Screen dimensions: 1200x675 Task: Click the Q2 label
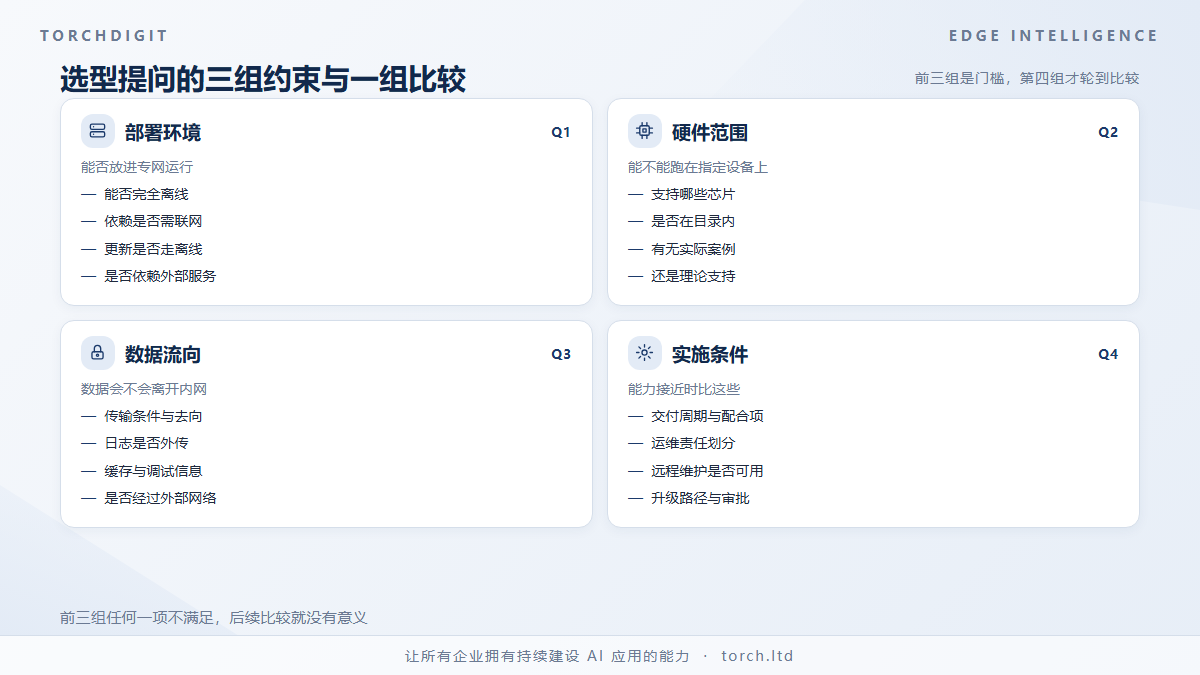click(x=1108, y=132)
